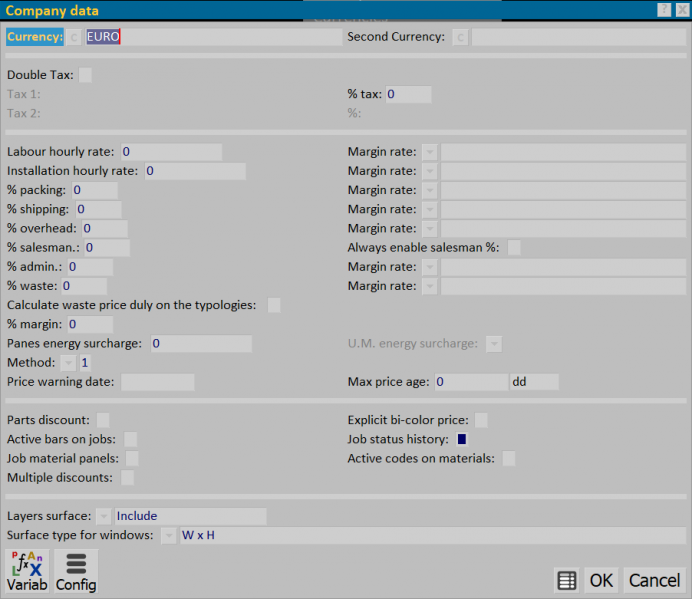Click the % shipping field
This screenshot has height=599, width=692.
click(x=98, y=210)
